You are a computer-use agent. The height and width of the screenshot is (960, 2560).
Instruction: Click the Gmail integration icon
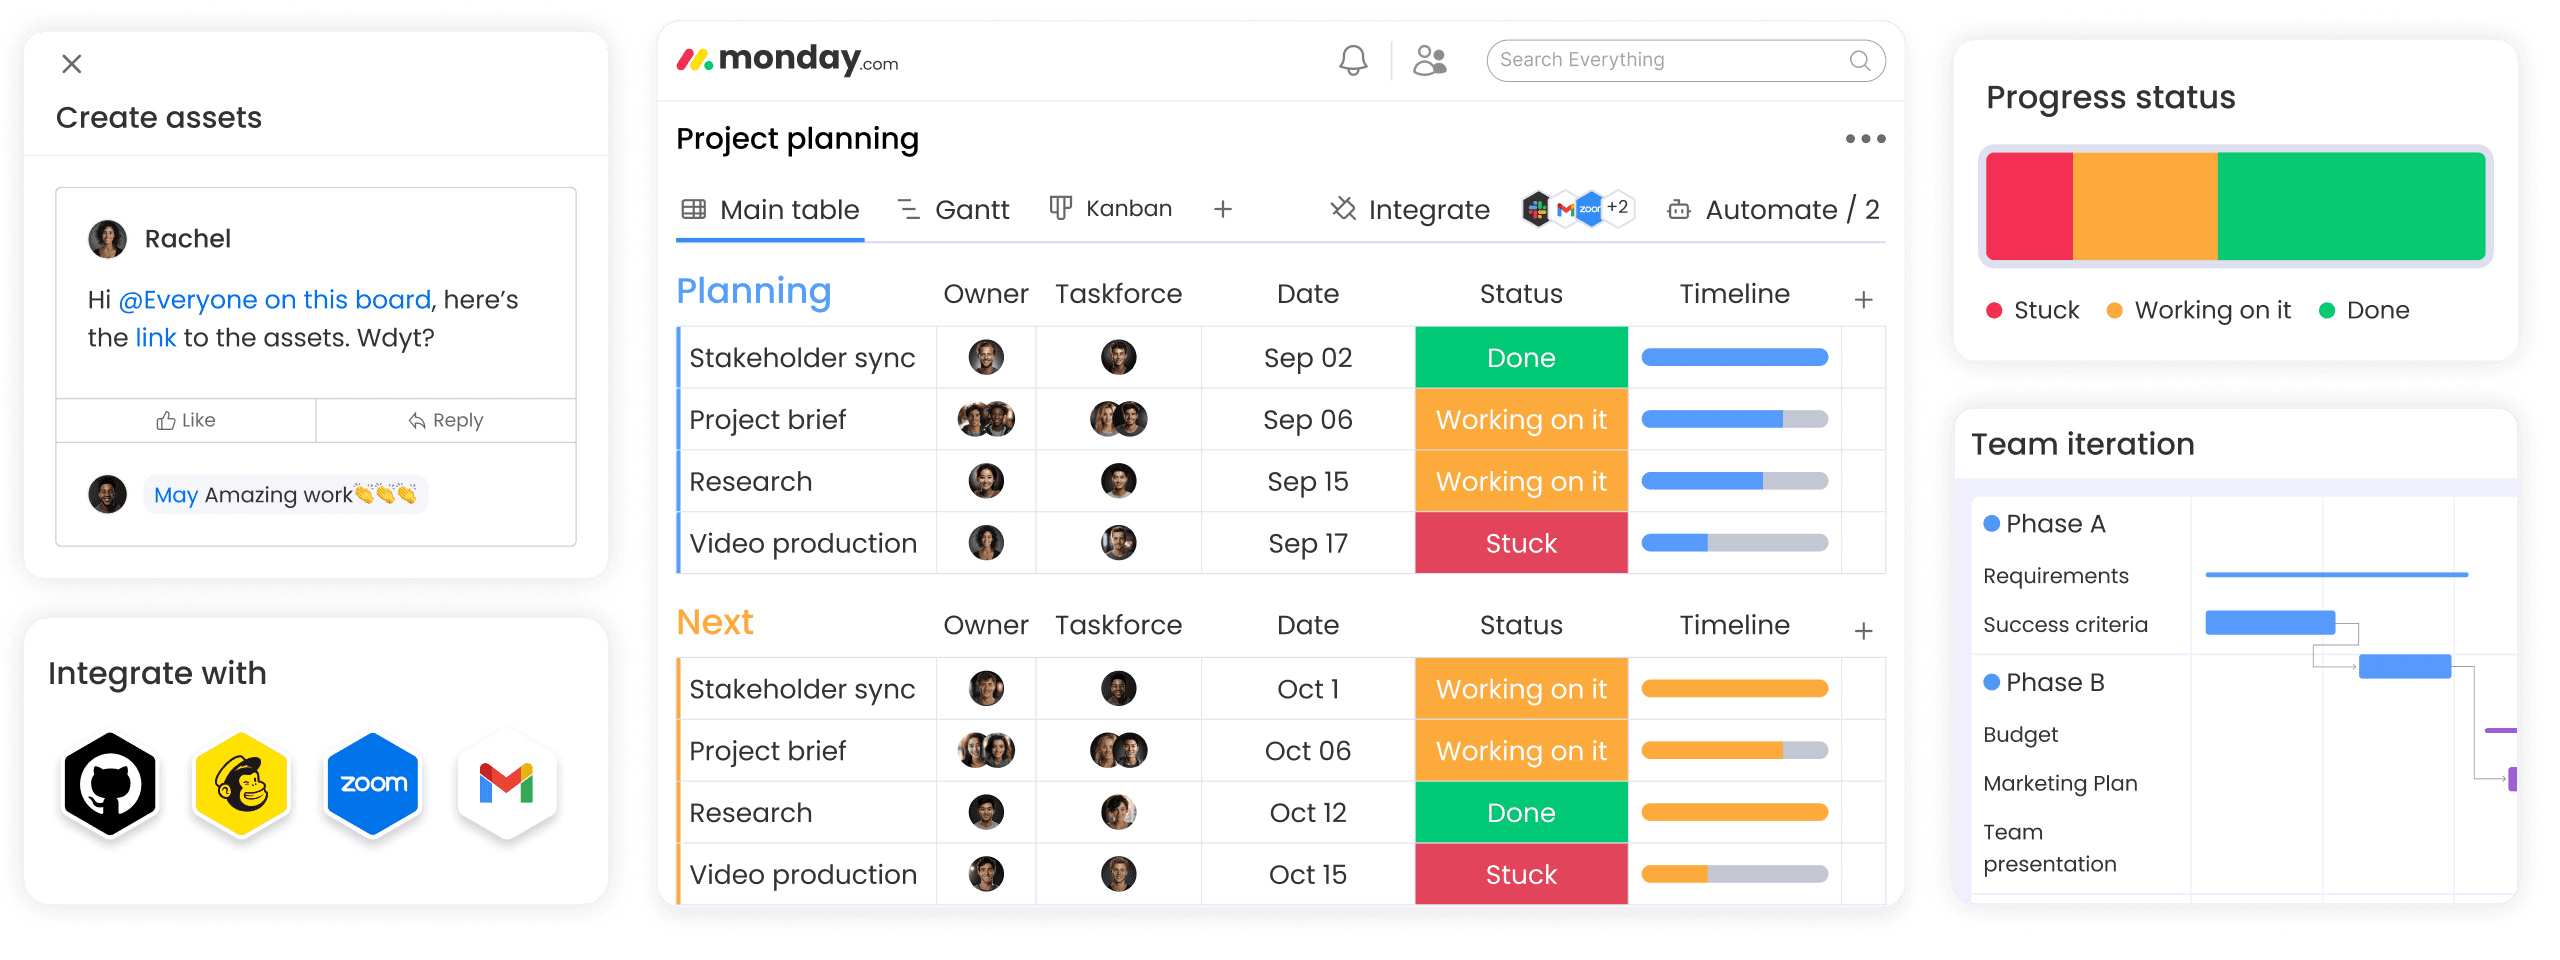tap(506, 784)
